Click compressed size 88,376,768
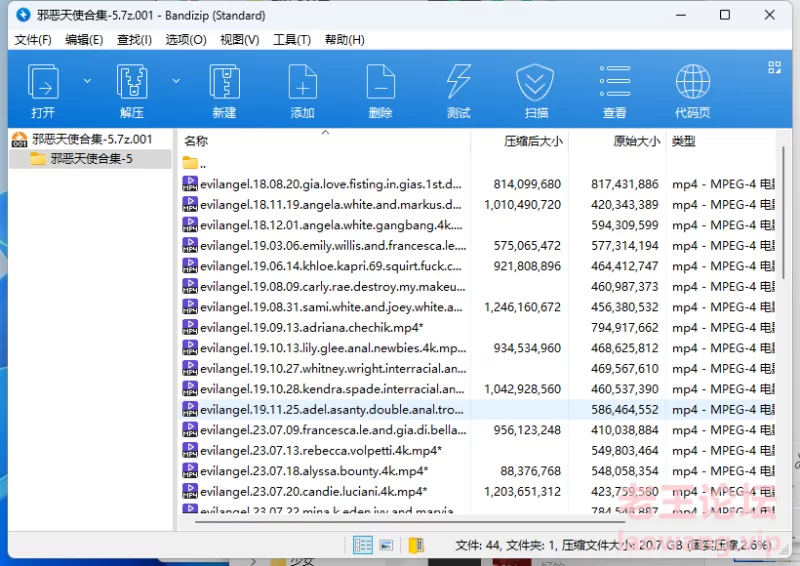This screenshot has height=566, width=800. click(531, 471)
